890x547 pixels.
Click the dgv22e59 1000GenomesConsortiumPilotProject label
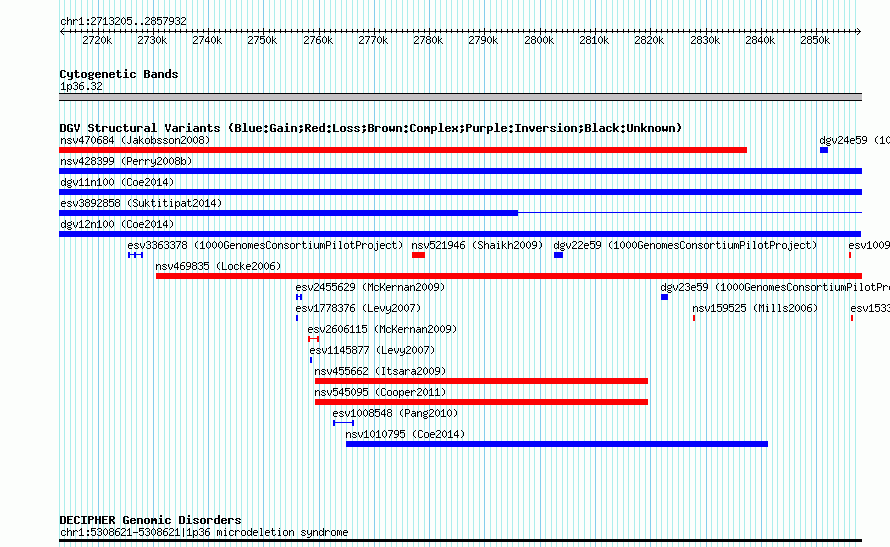(x=685, y=245)
